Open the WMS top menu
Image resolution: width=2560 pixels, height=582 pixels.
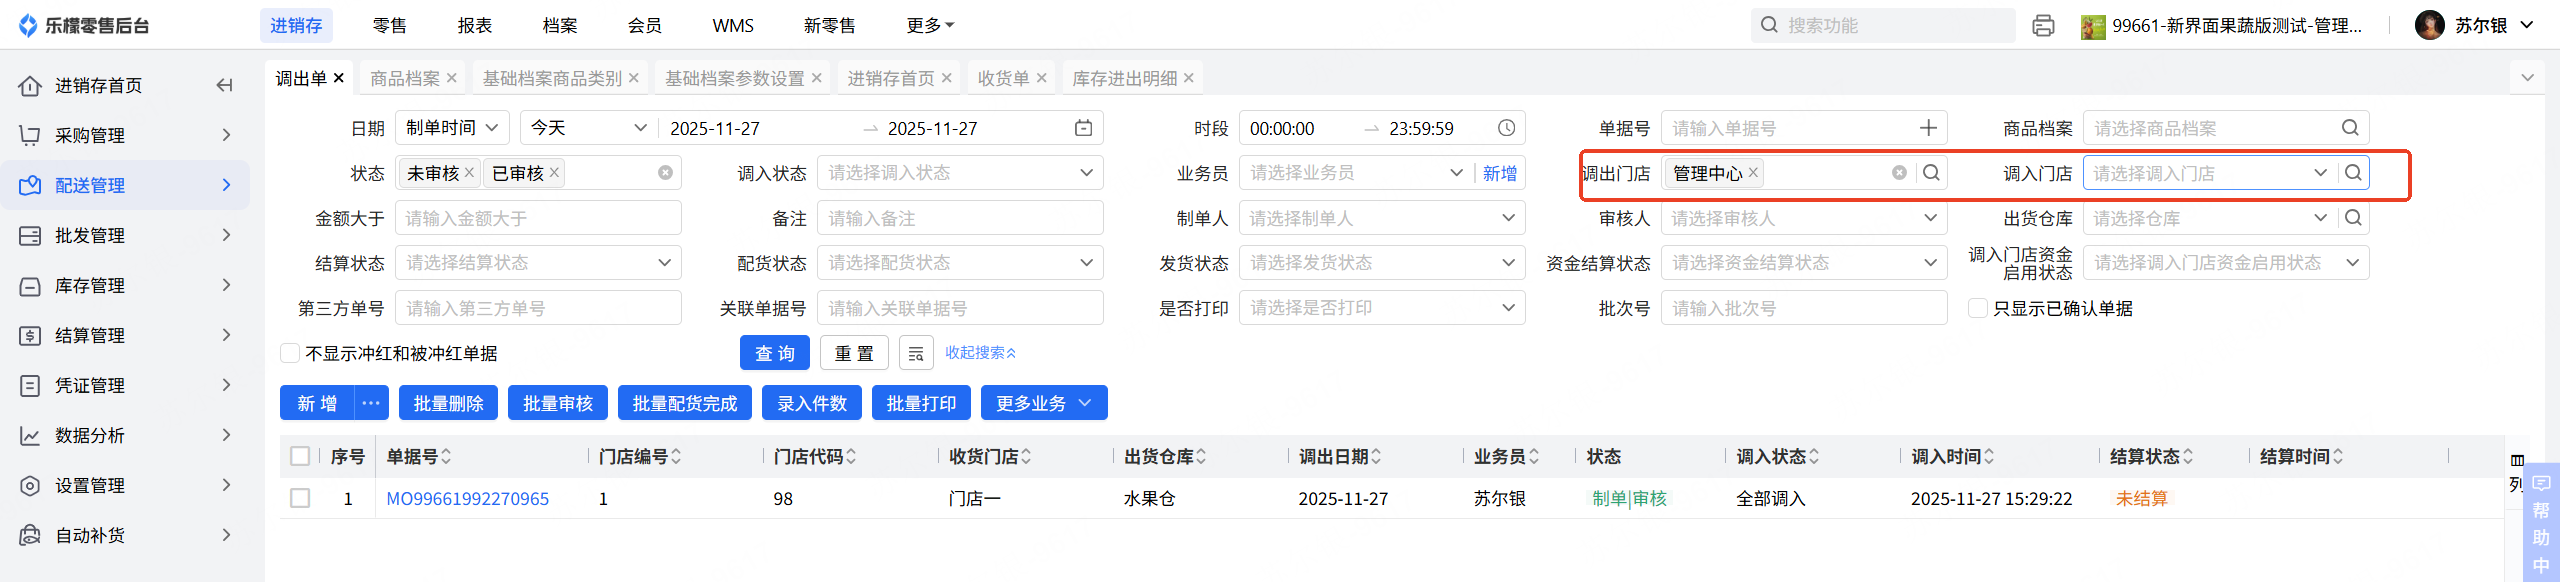tap(733, 26)
